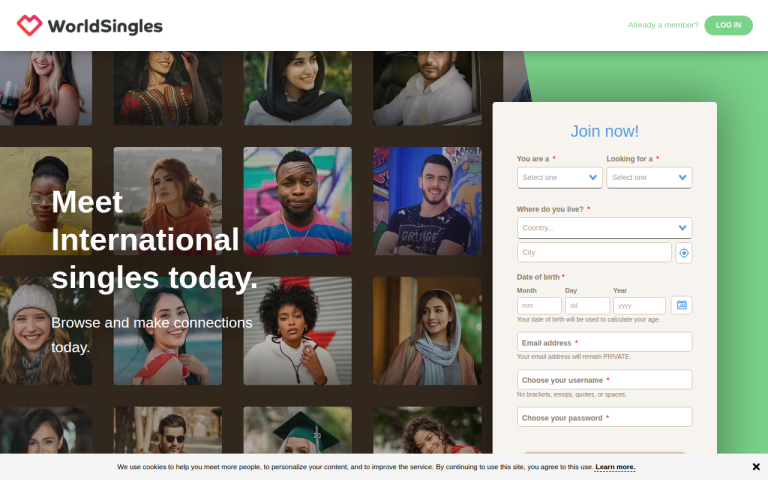Open the calendar date picker icon
This screenshot has height=480, width=768.
click(681, 305)
